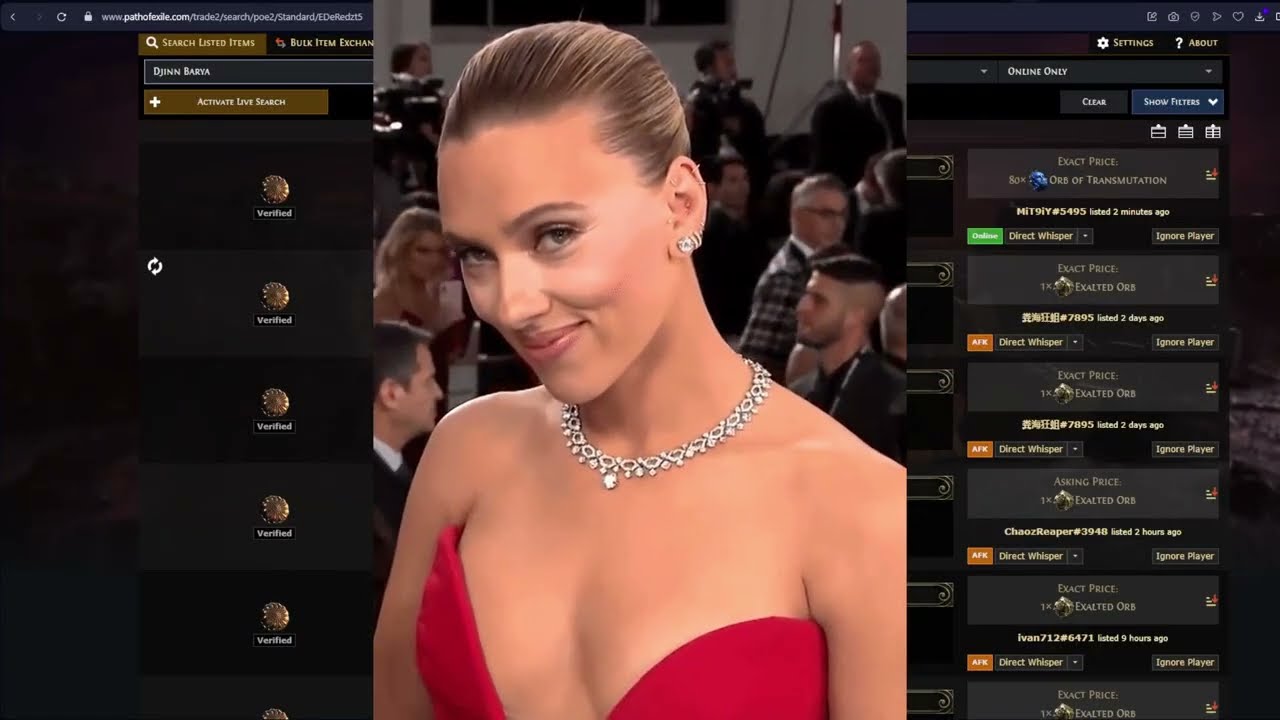The image size is (1280, 720).
Task: Click the Settings gear icon
Action: click(x=1103, y=43)
